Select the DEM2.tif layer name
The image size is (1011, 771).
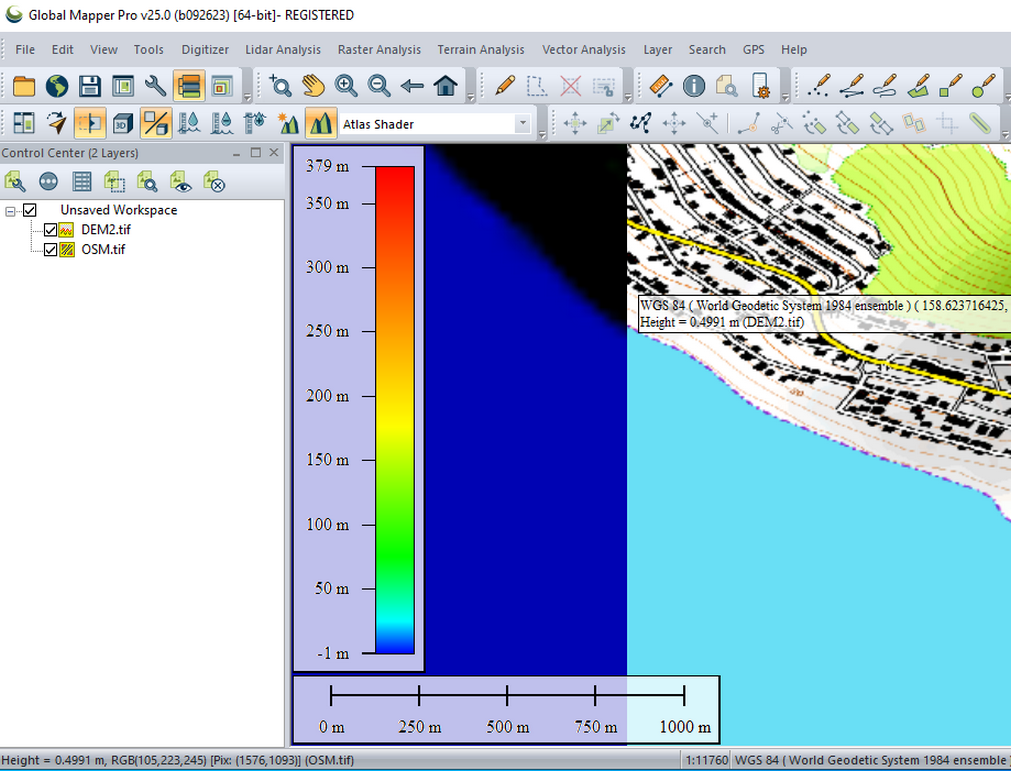[105, 230]
